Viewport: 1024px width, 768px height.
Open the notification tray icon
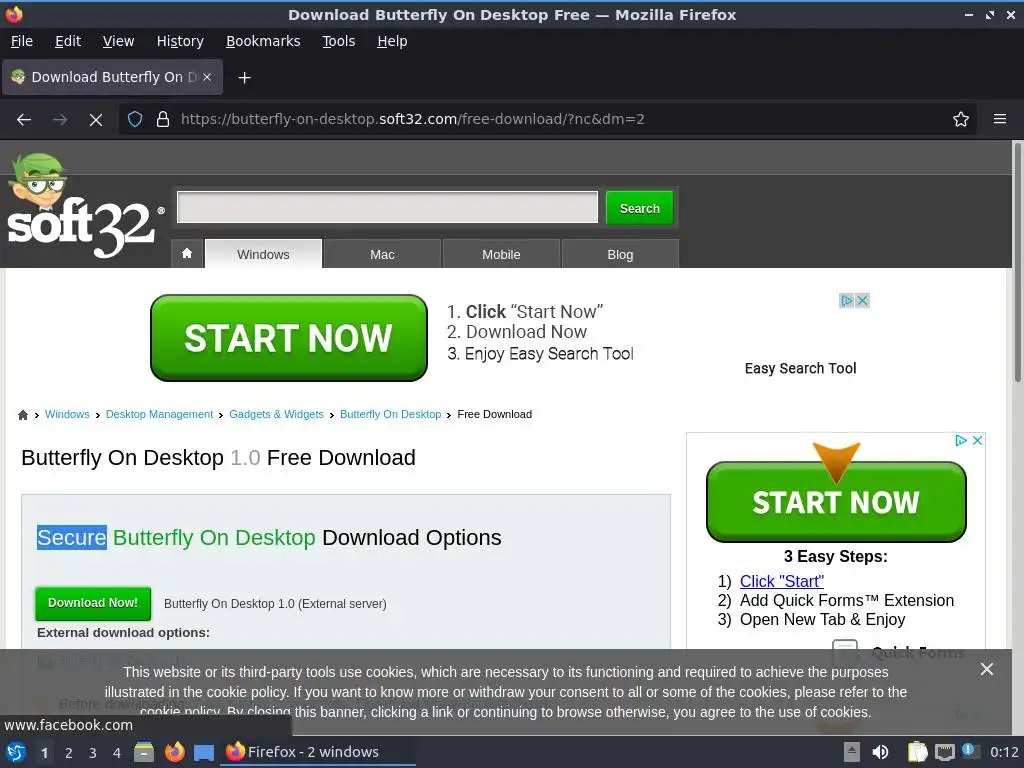tap(970, 751)
